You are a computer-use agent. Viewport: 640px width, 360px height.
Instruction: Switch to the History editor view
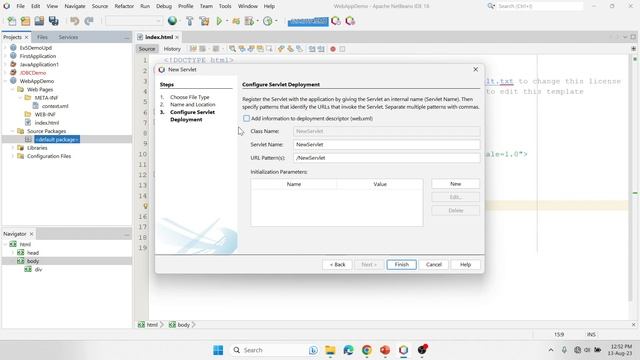coord(172,49)
